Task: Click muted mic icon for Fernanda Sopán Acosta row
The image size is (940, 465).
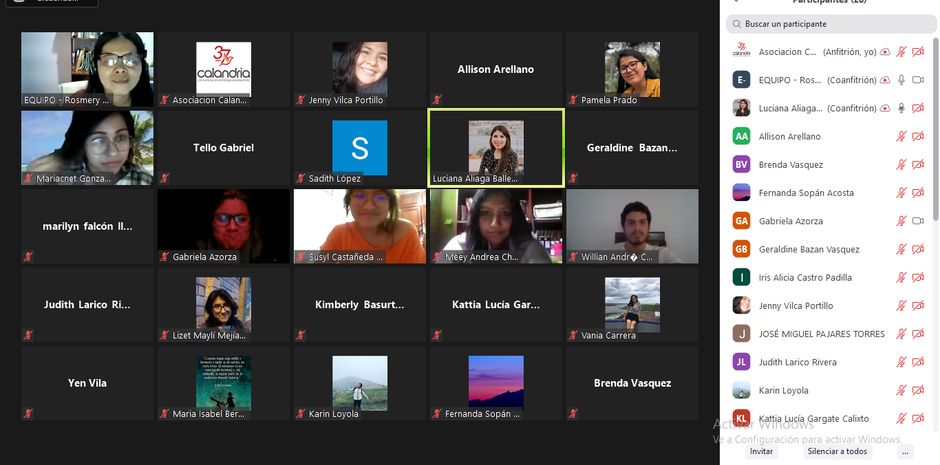Action: pyautogui.click(x=901, y=193)
